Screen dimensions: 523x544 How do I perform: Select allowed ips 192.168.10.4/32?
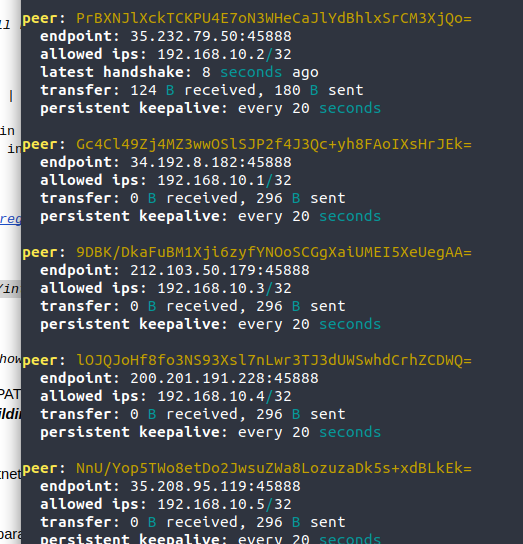pyautogui.click(x=224, y=396)
